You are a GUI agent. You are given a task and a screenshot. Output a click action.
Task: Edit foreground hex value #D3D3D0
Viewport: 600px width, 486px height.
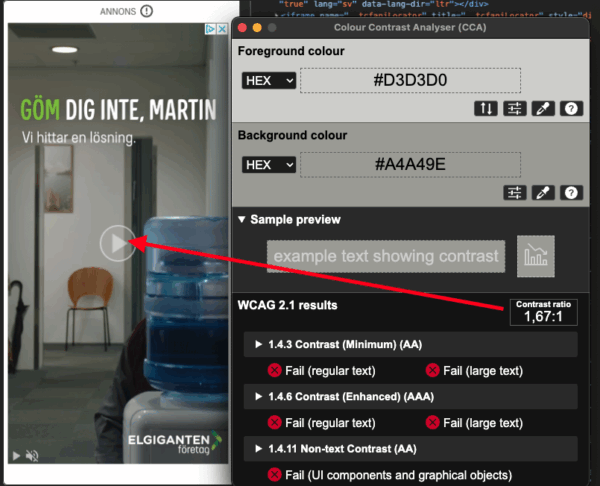point(410,80)
